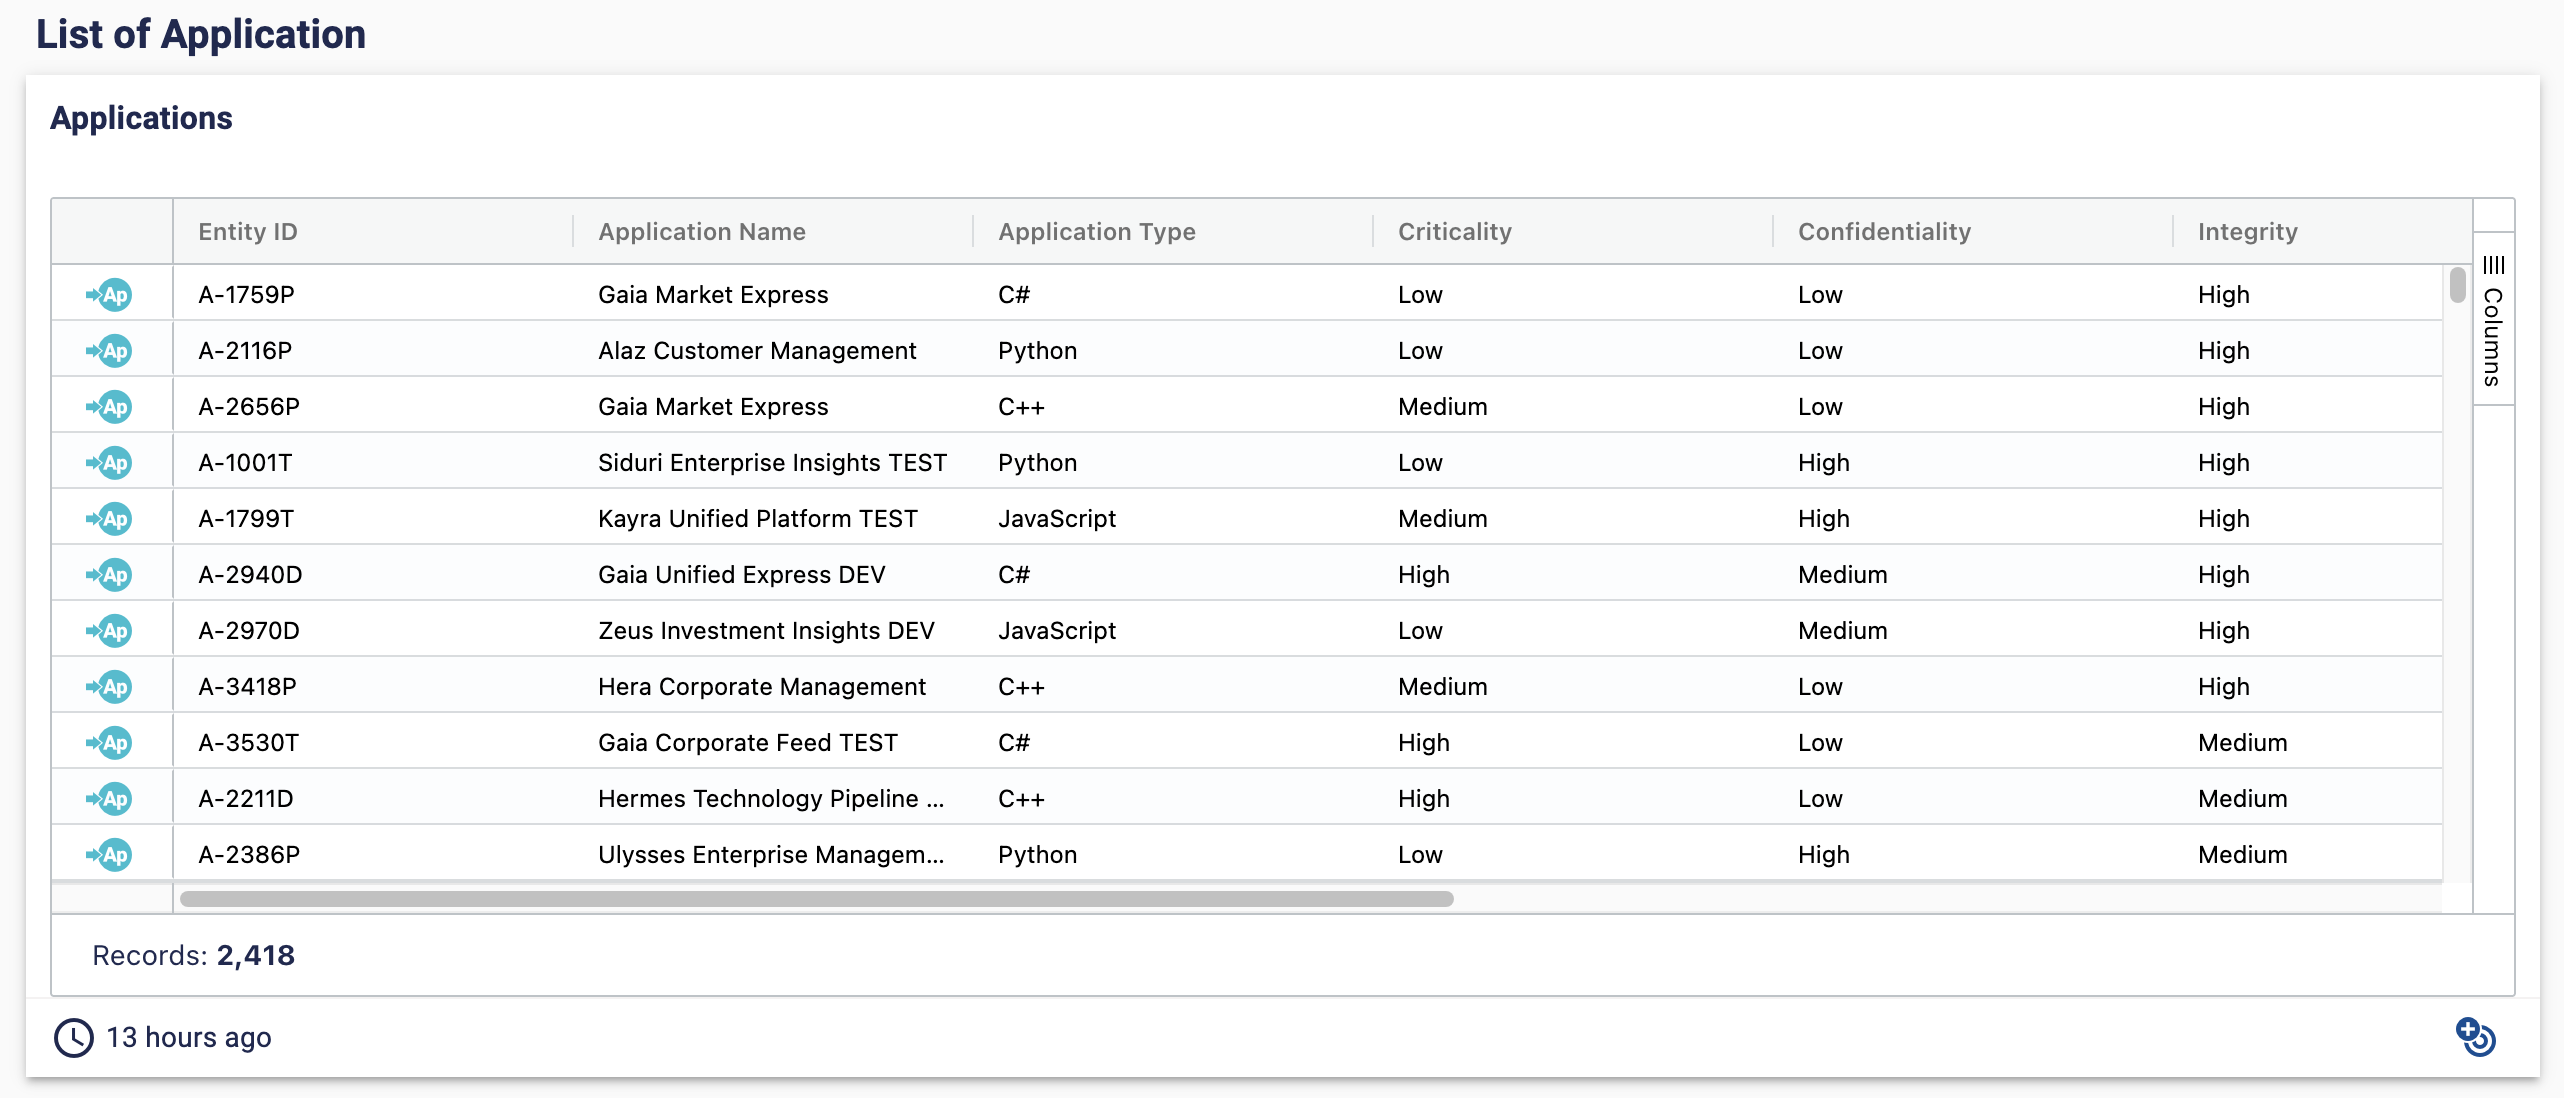Click the truncated Hermes Technology Pipeline name
The image size is (2564, 1098).
pyautogui.click(x=771, y=799)
